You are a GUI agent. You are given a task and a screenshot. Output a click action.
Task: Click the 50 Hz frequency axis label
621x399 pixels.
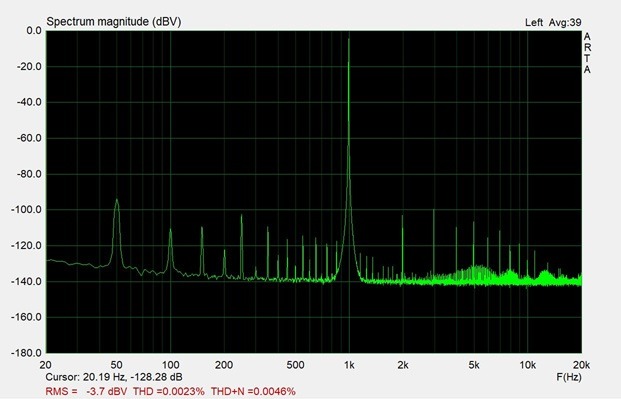coord(116,365)
